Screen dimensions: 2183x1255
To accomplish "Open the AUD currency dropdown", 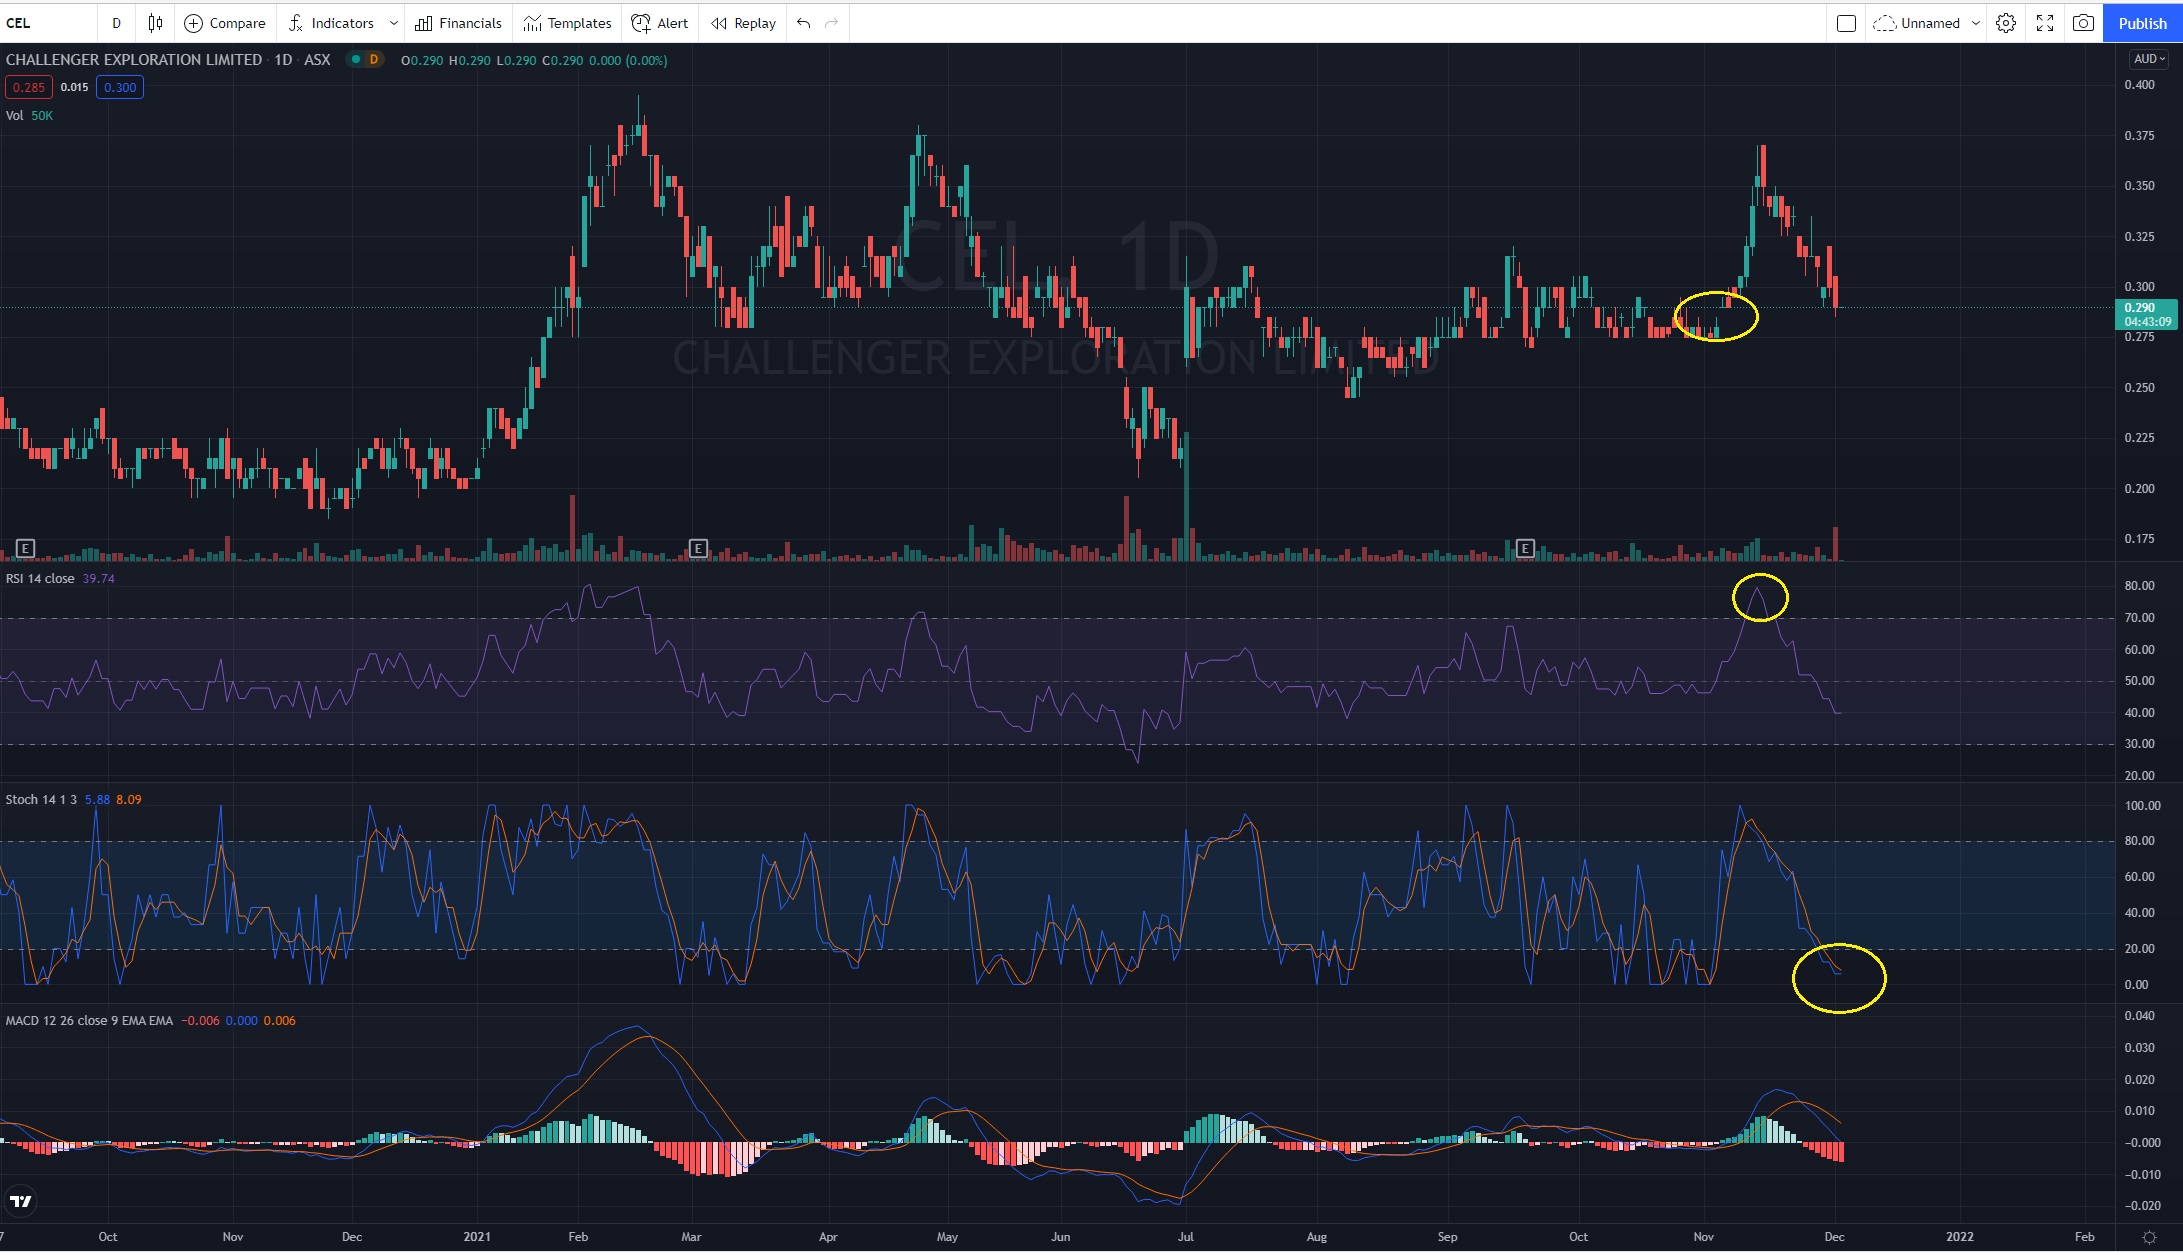I will pos(2149,59).
